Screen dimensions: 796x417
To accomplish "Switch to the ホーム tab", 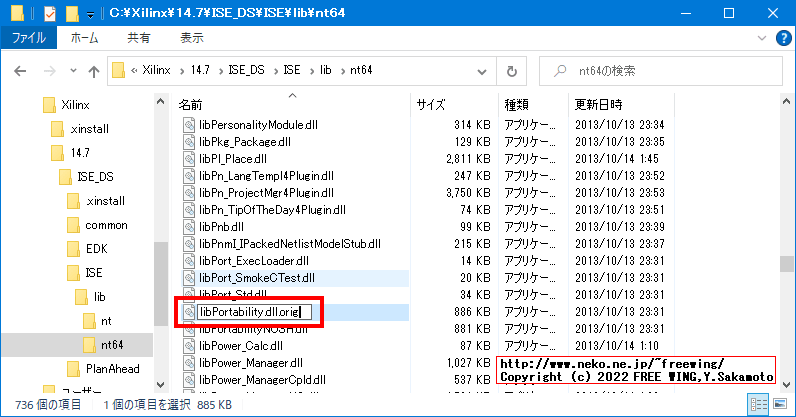I will (84, 38).
